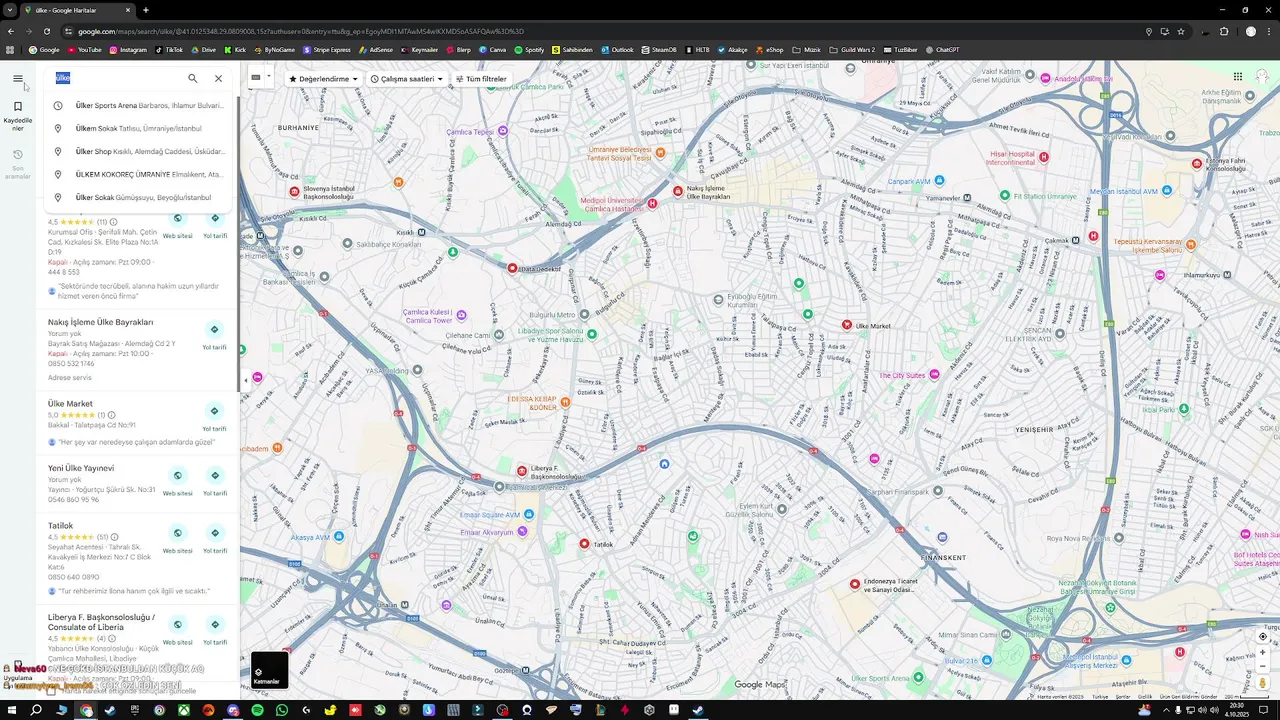Expand the keyboard input tool dropdown arrow
This screenshot has width=1280, height=720.
268,77
